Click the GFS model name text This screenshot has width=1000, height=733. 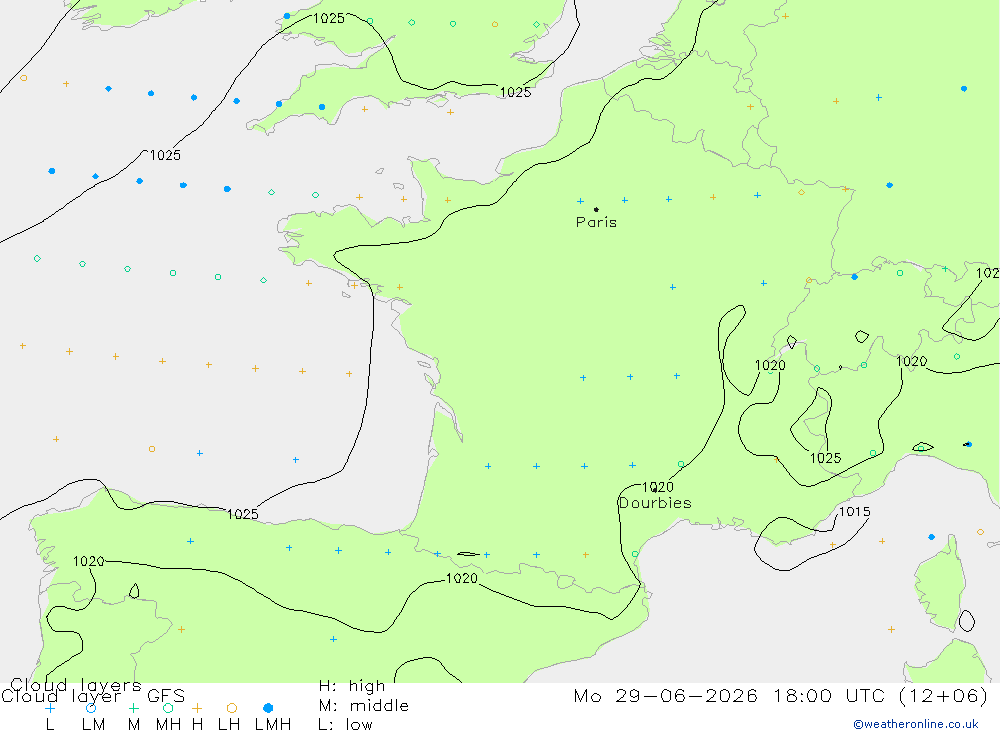166,695
